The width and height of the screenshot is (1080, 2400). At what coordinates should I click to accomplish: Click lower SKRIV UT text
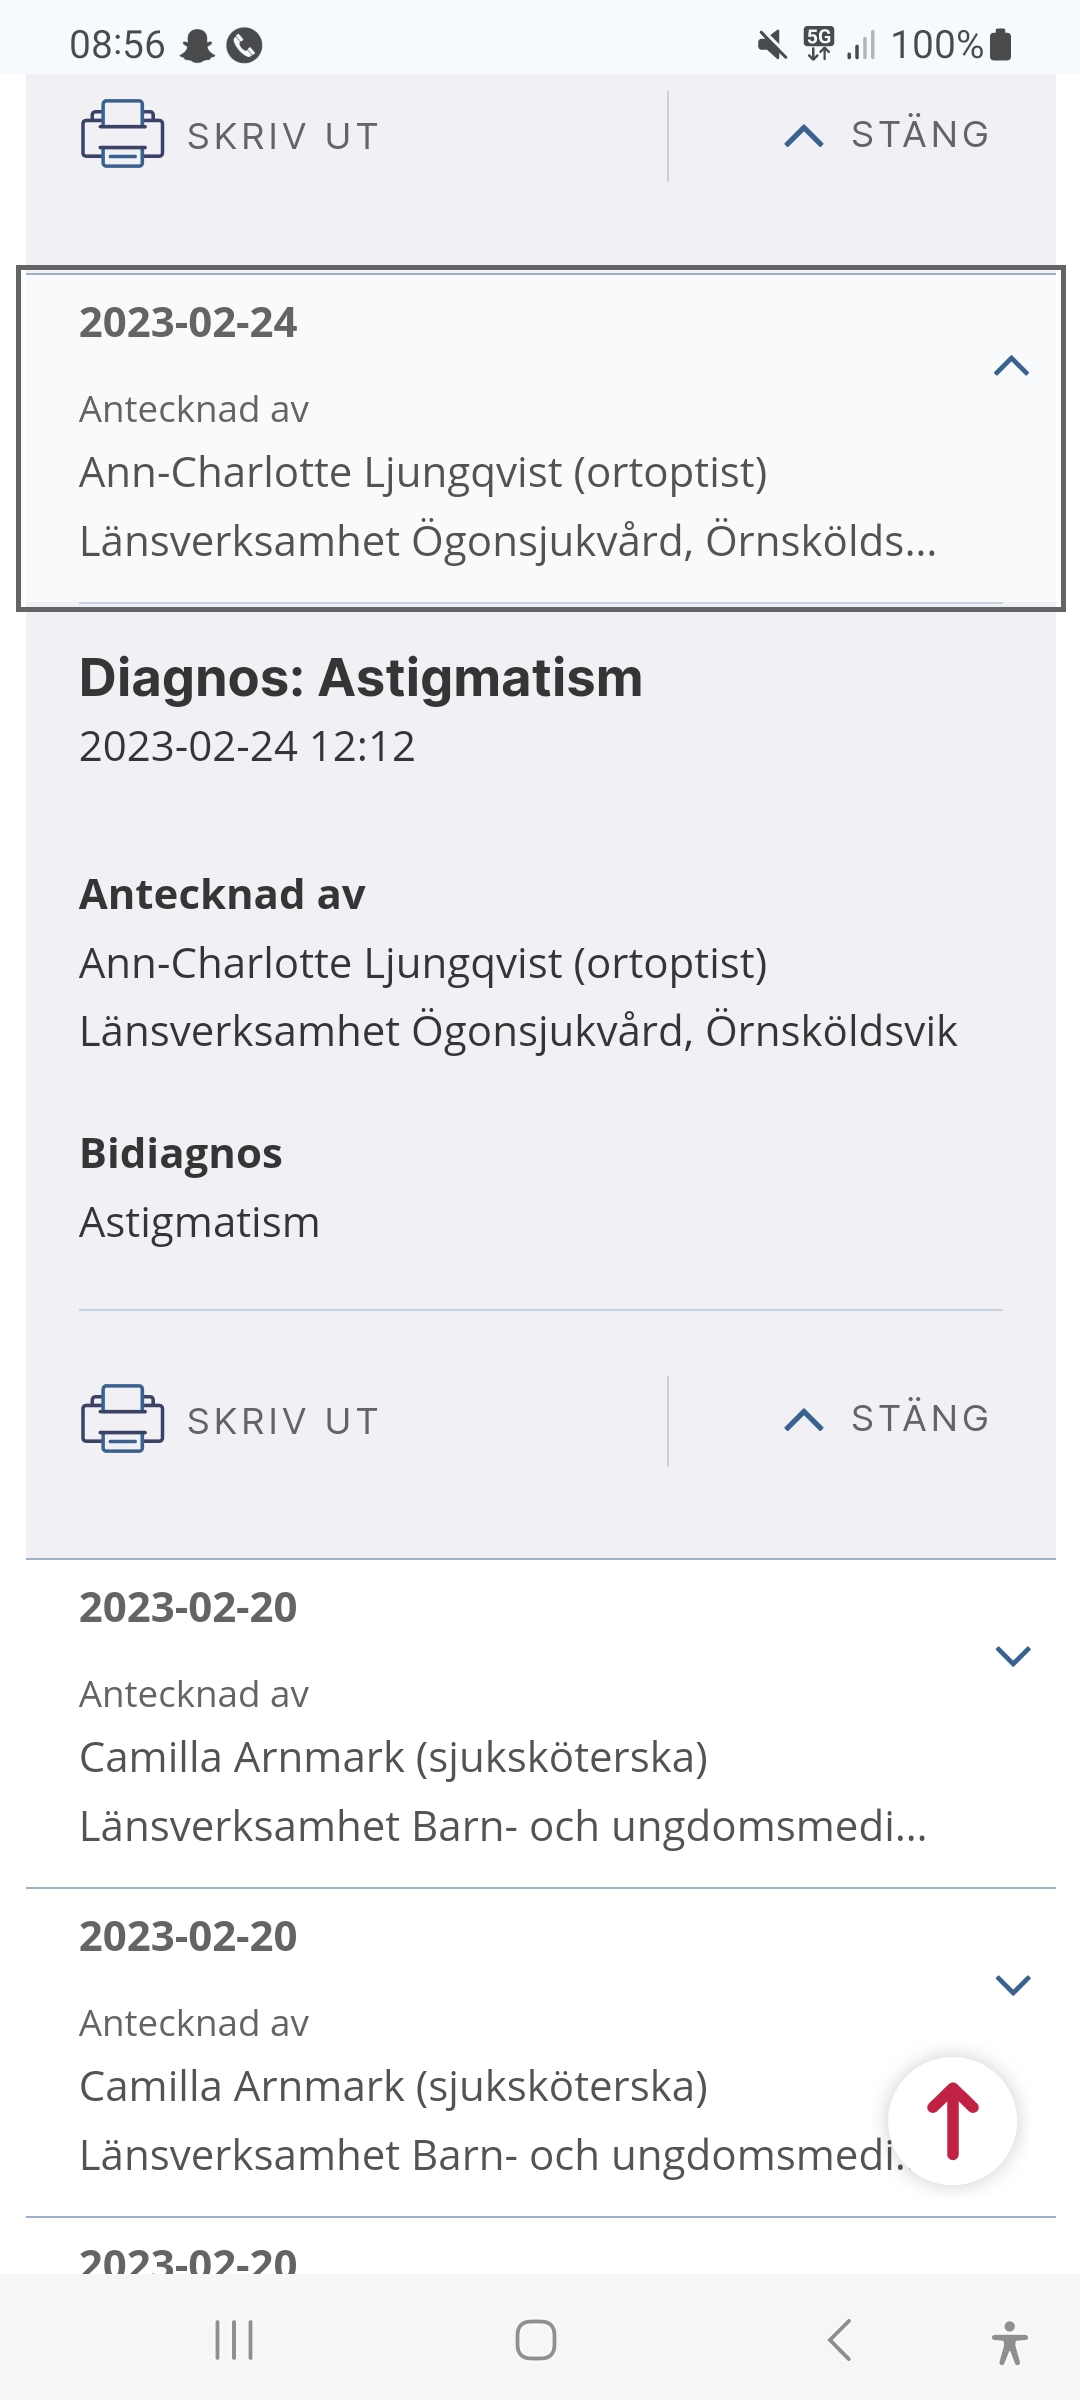tap(283, 1421)
